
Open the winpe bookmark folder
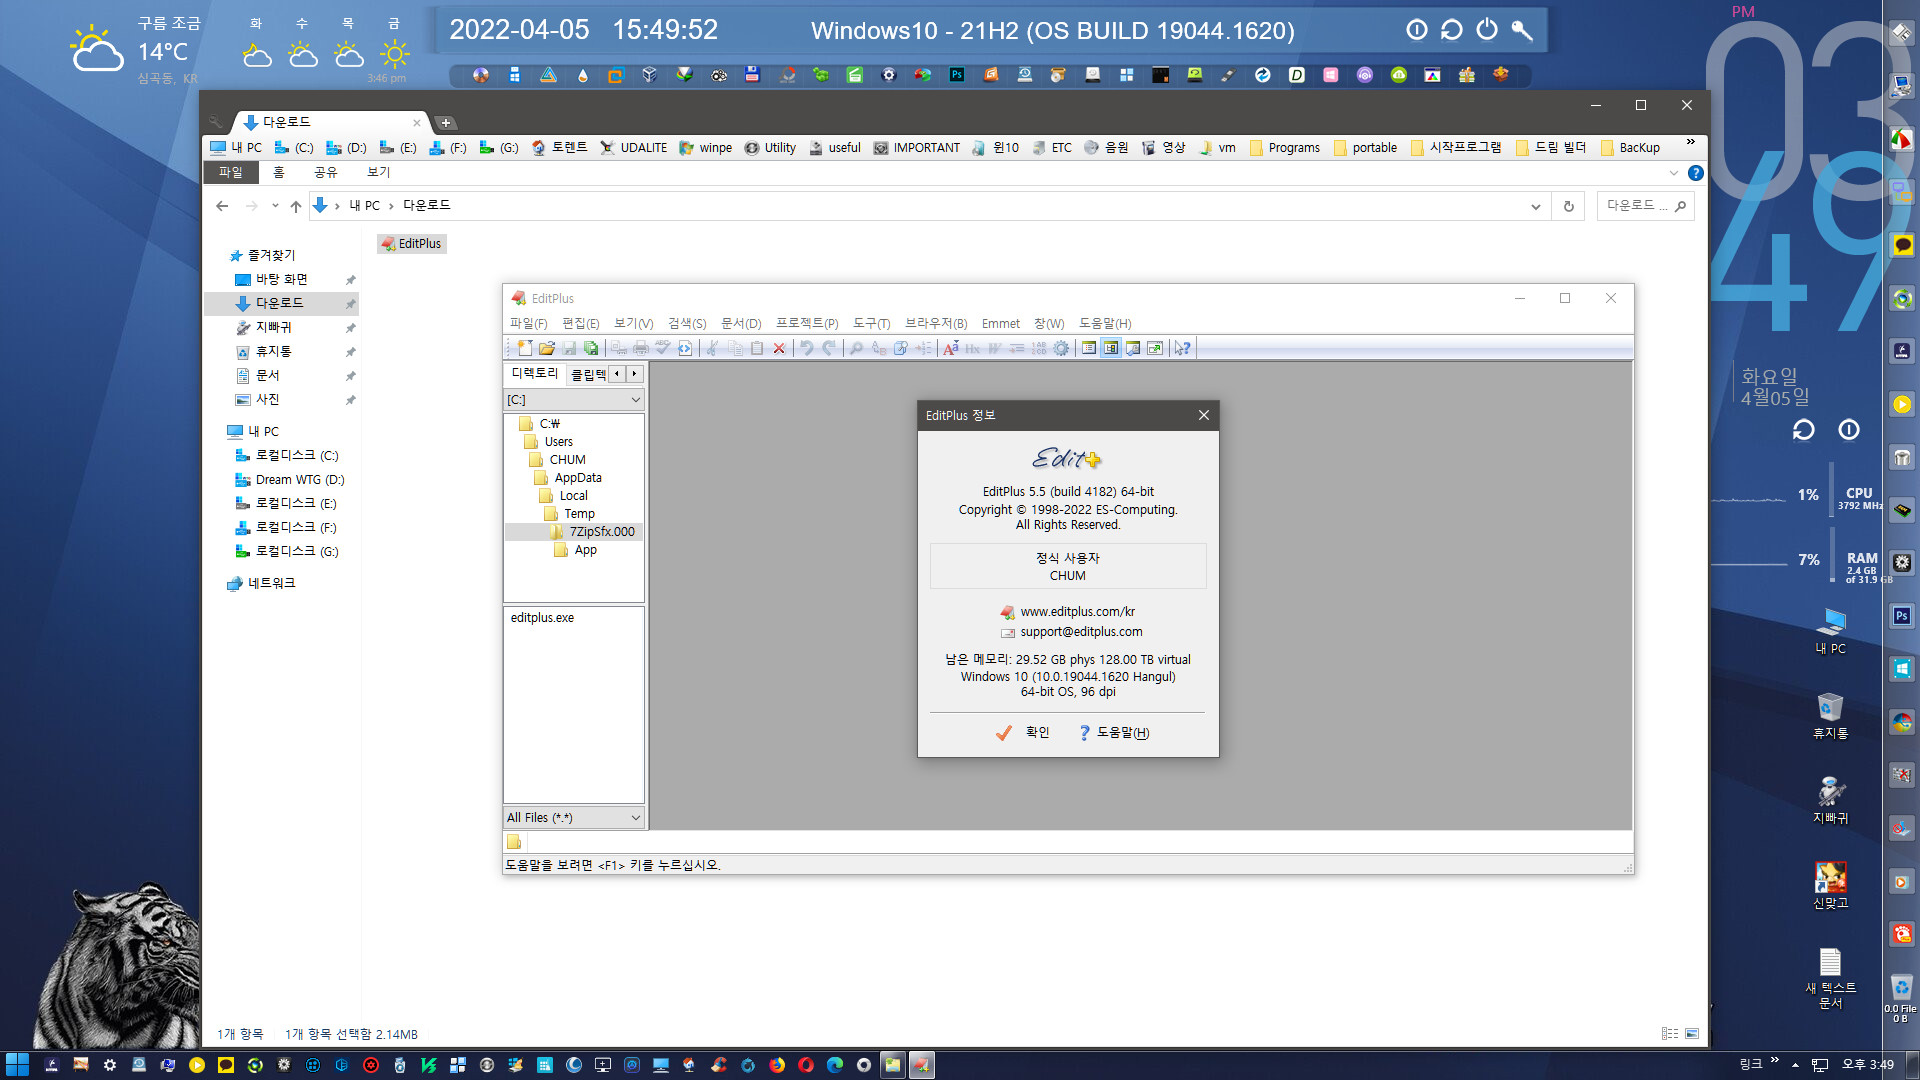point(705,148)
